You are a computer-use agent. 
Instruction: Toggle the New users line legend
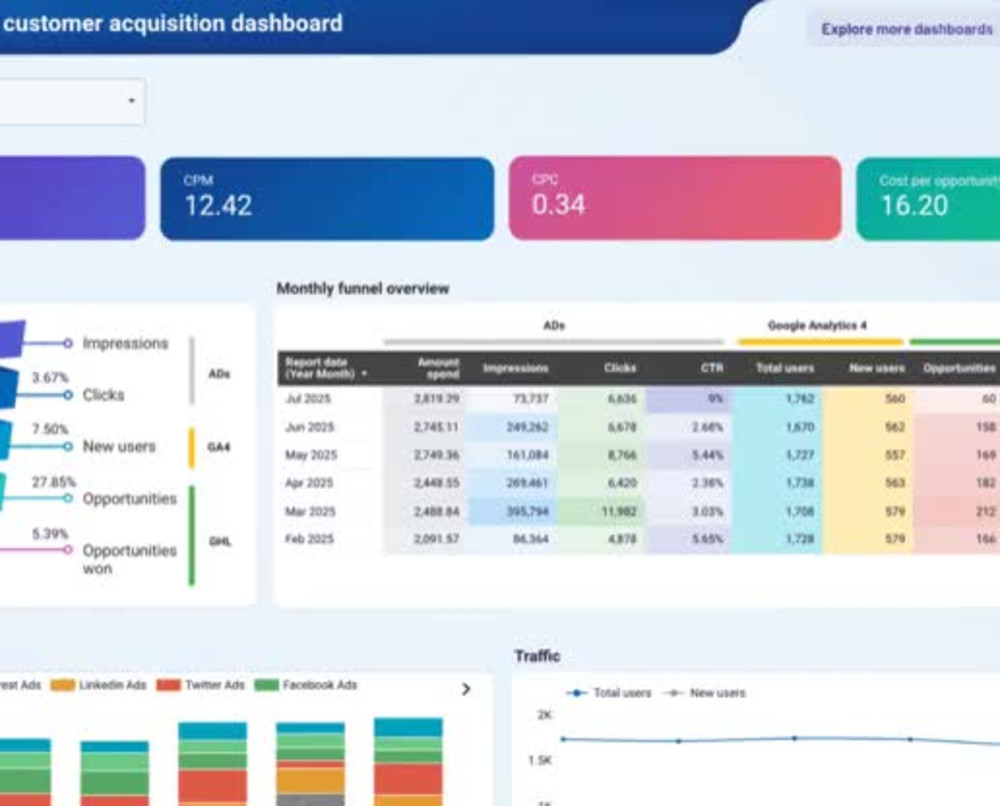pyautogui.click(x=705, y=693)
